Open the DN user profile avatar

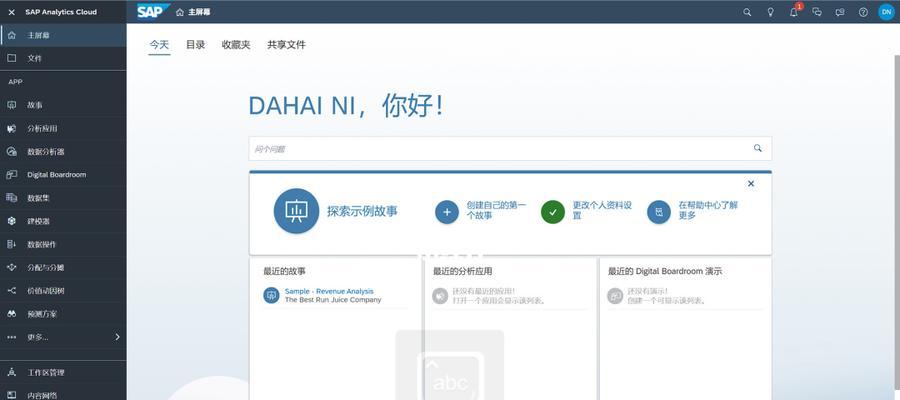pos(886,12)
